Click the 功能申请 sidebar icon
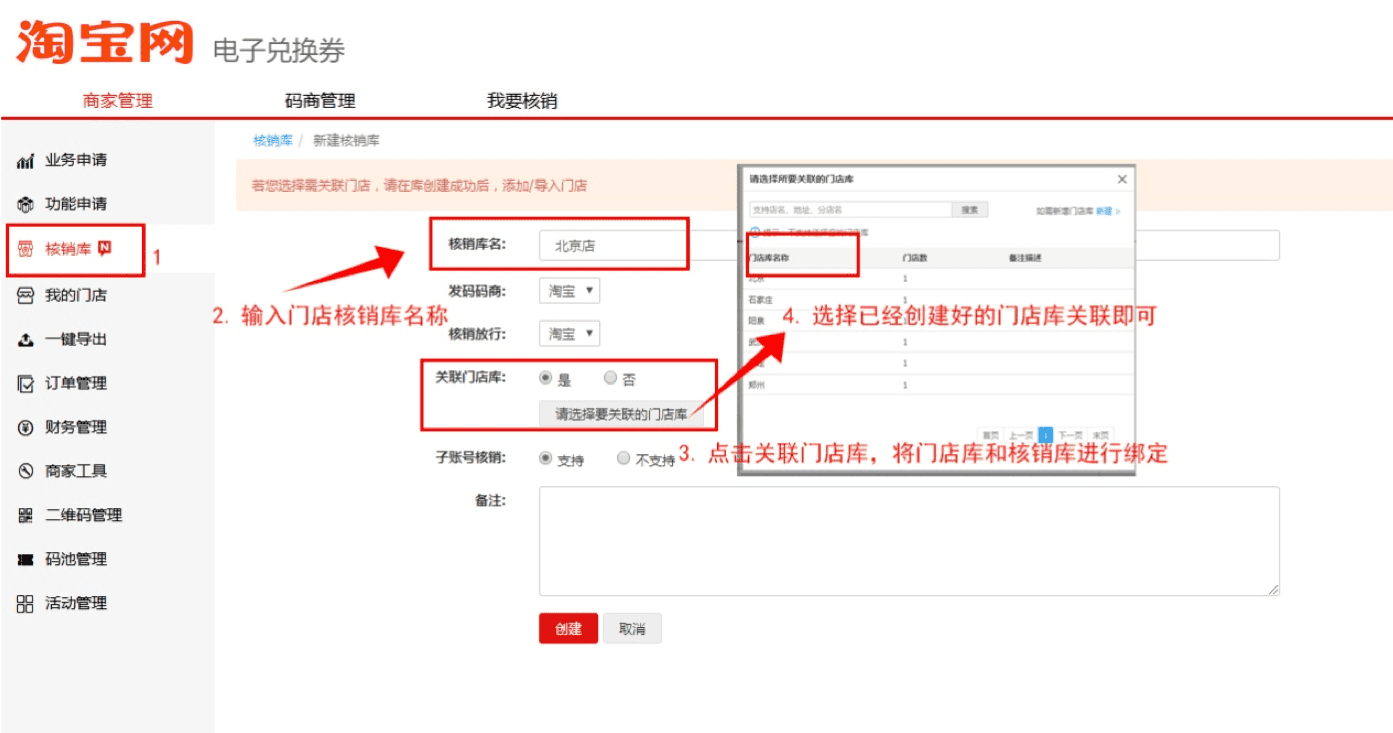This screenshot has width=1393, height=733. click(x=26, y=205)
